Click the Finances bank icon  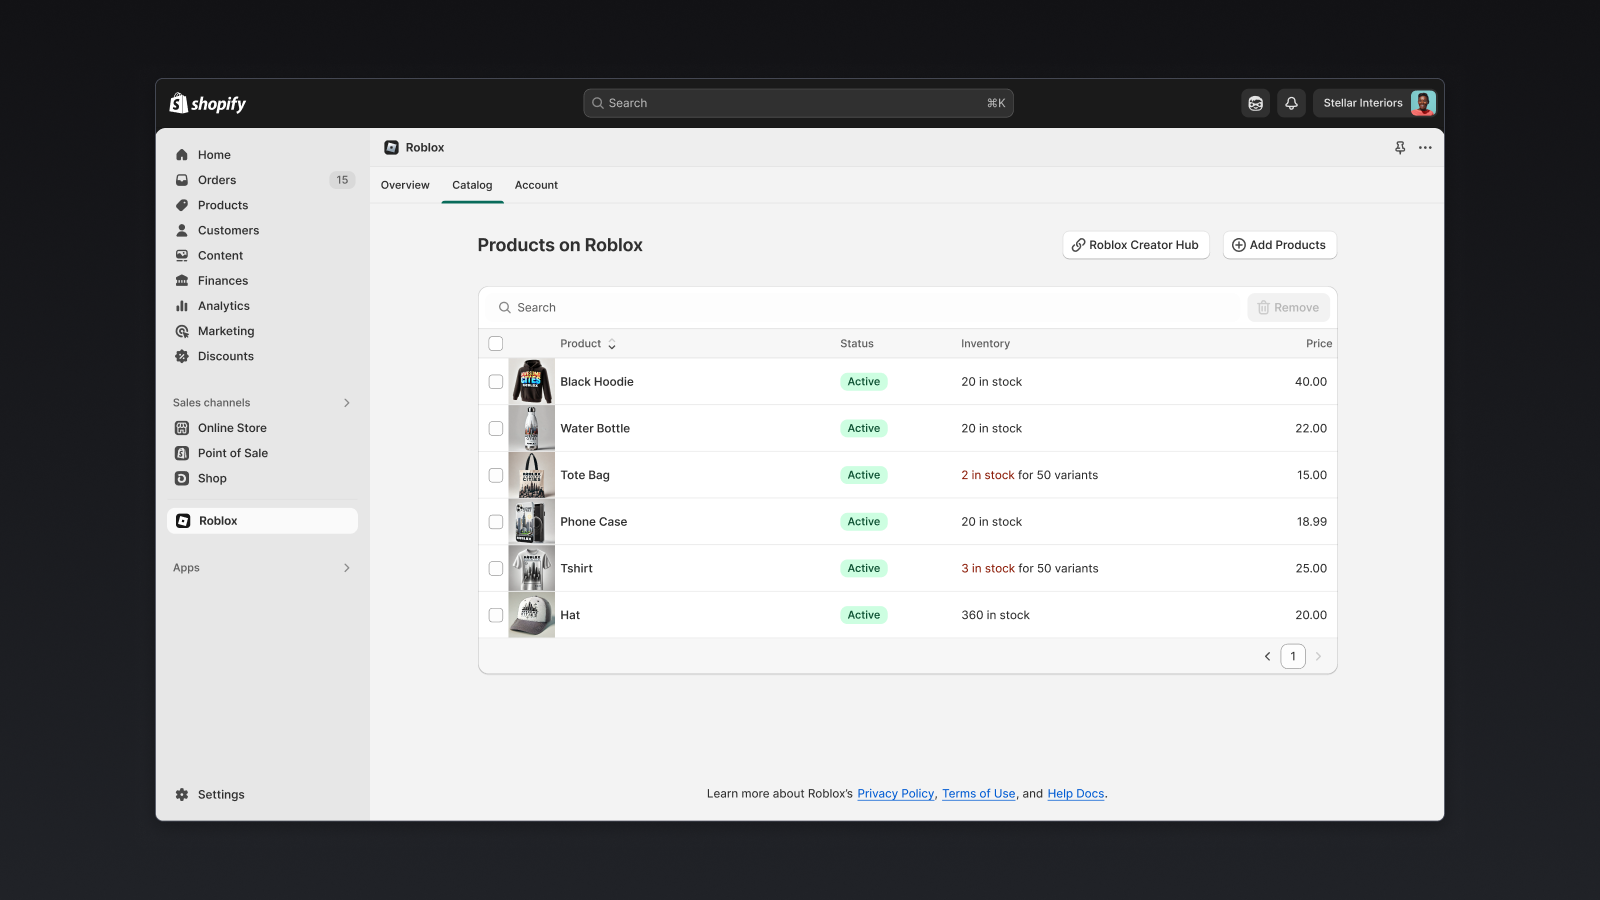pyautogui.click(x=182, y=281)
